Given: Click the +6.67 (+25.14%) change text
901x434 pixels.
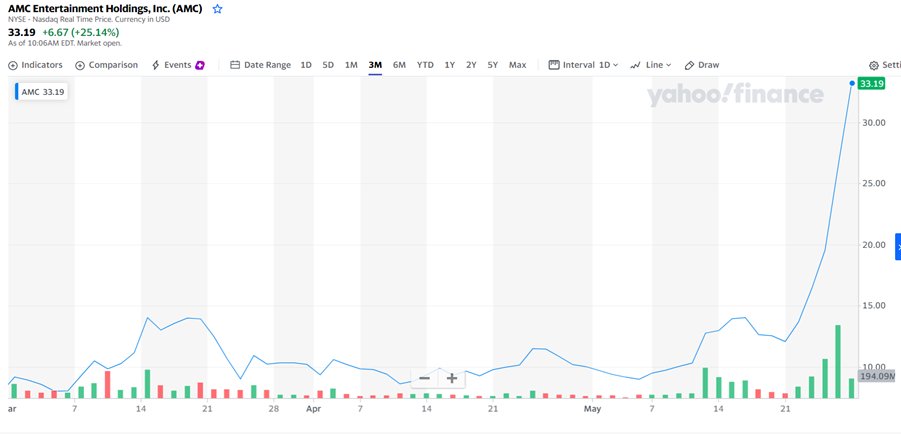Looking at the screenshot, I should pos(81,32).
